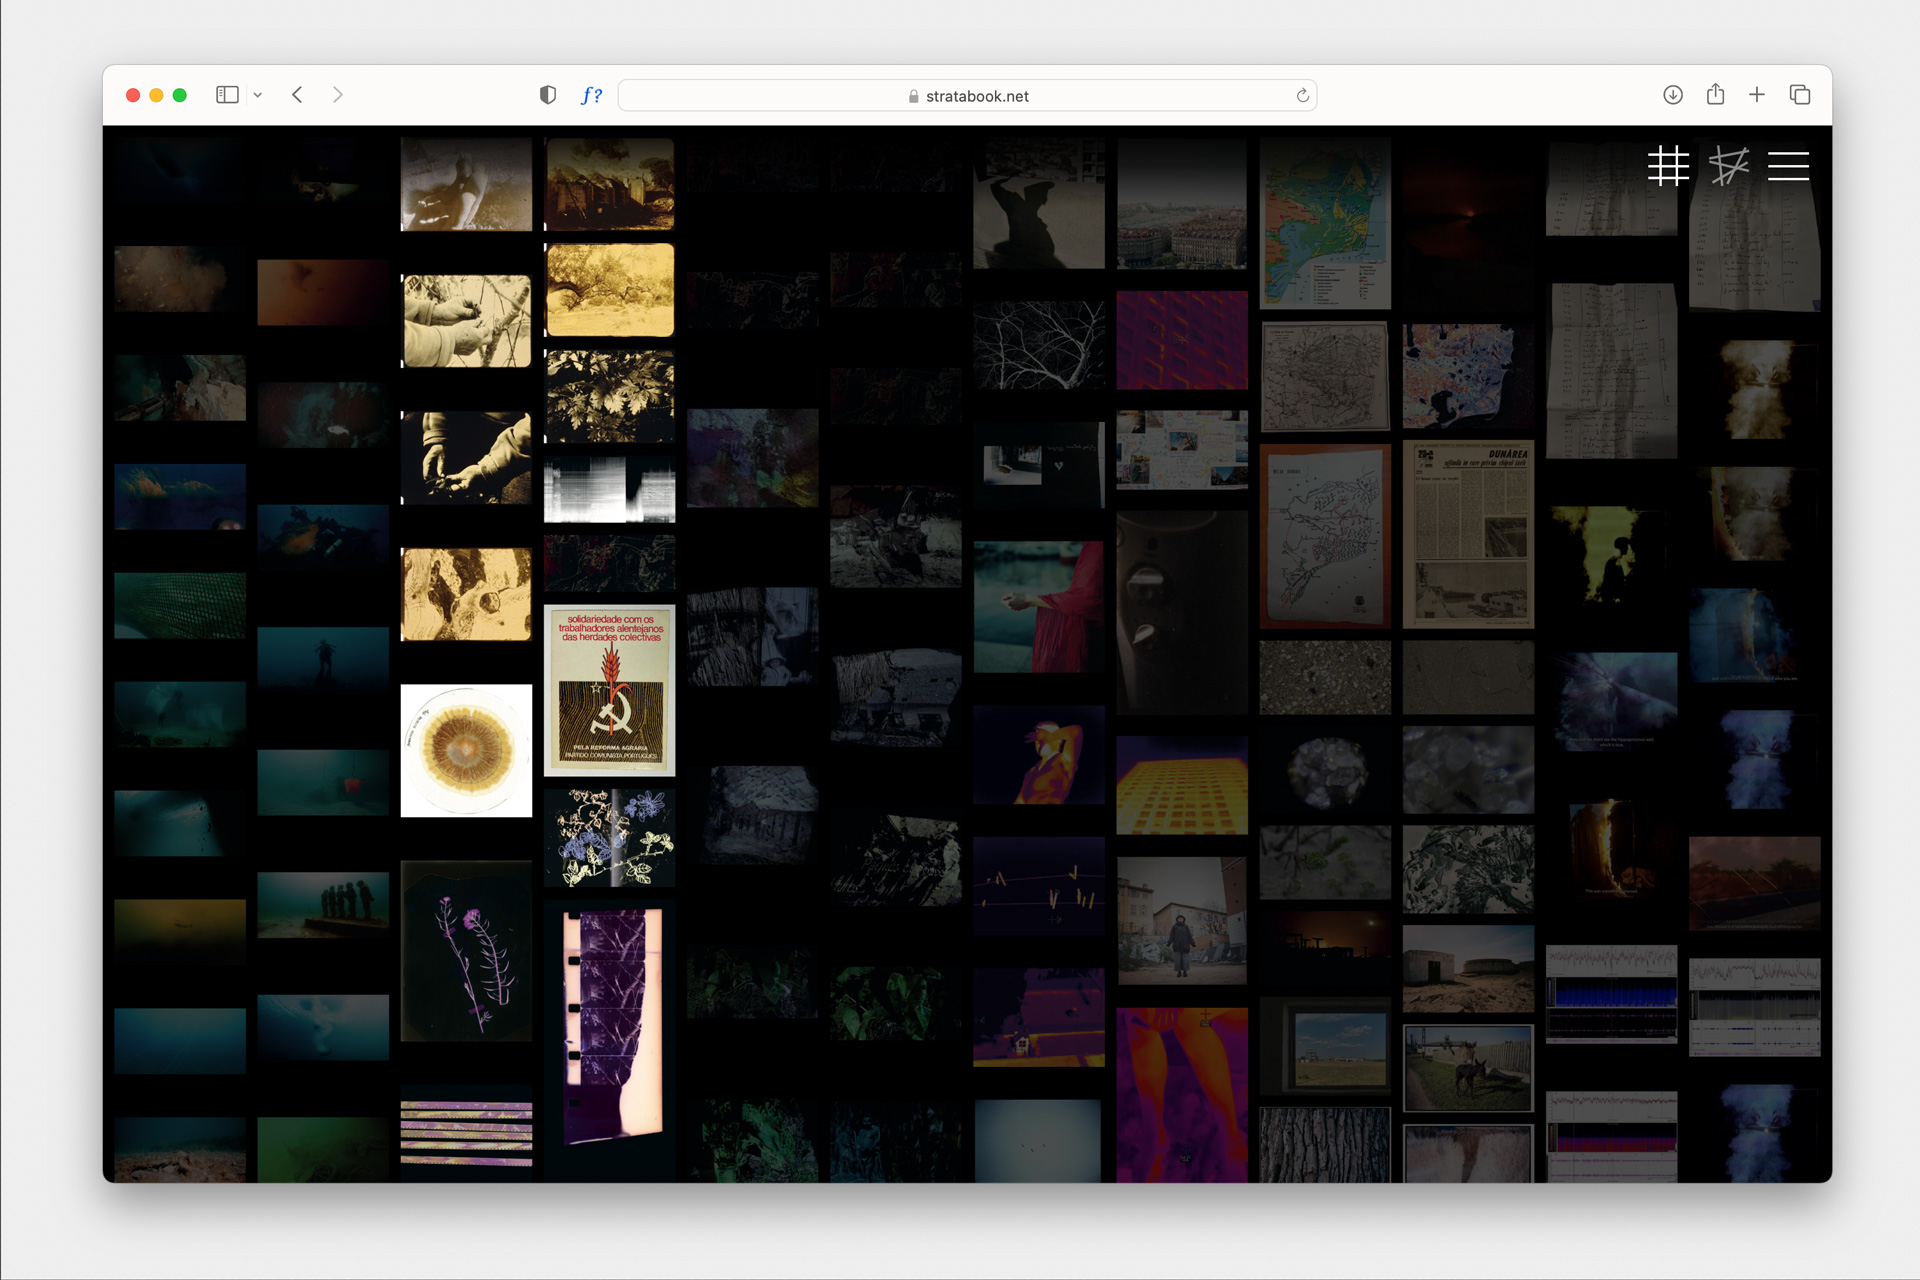Open the privacy shield report
1920x1280 pixels.
[547, 95]
